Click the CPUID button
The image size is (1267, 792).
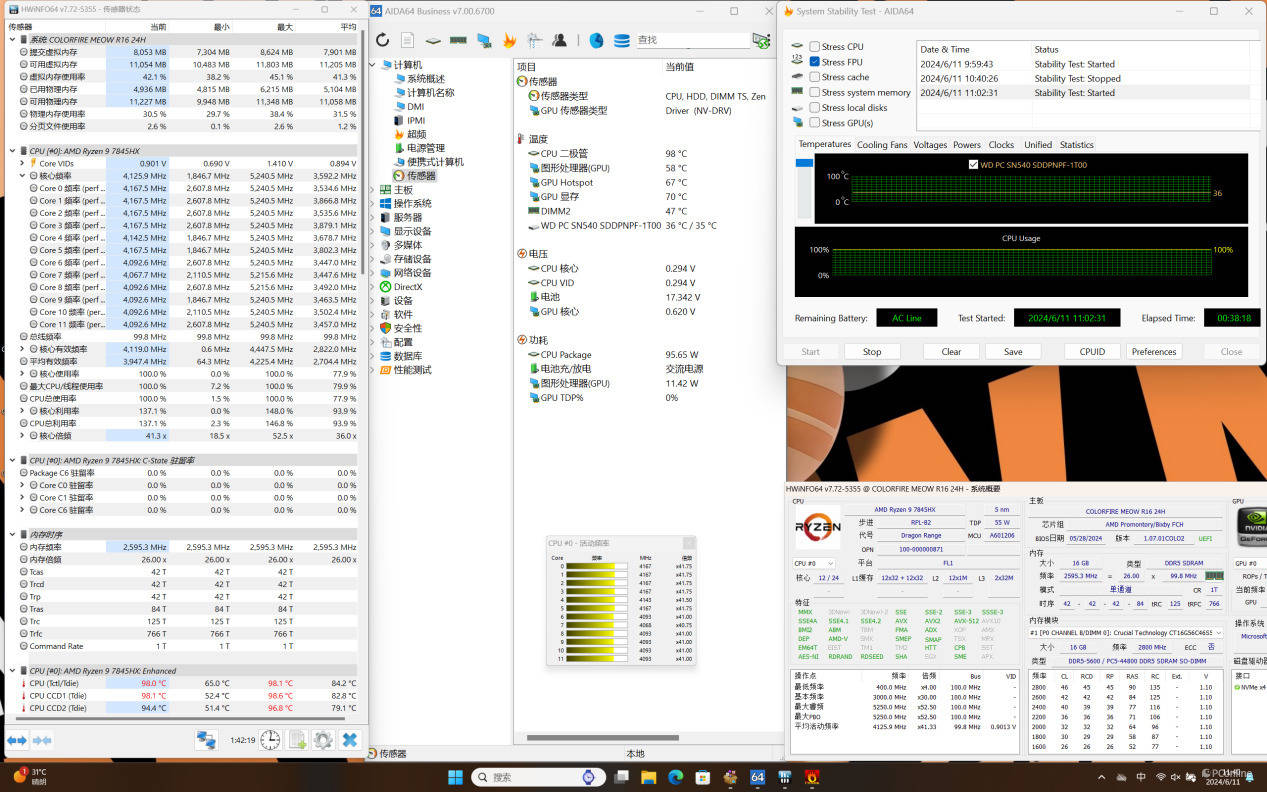point(1092,352)
